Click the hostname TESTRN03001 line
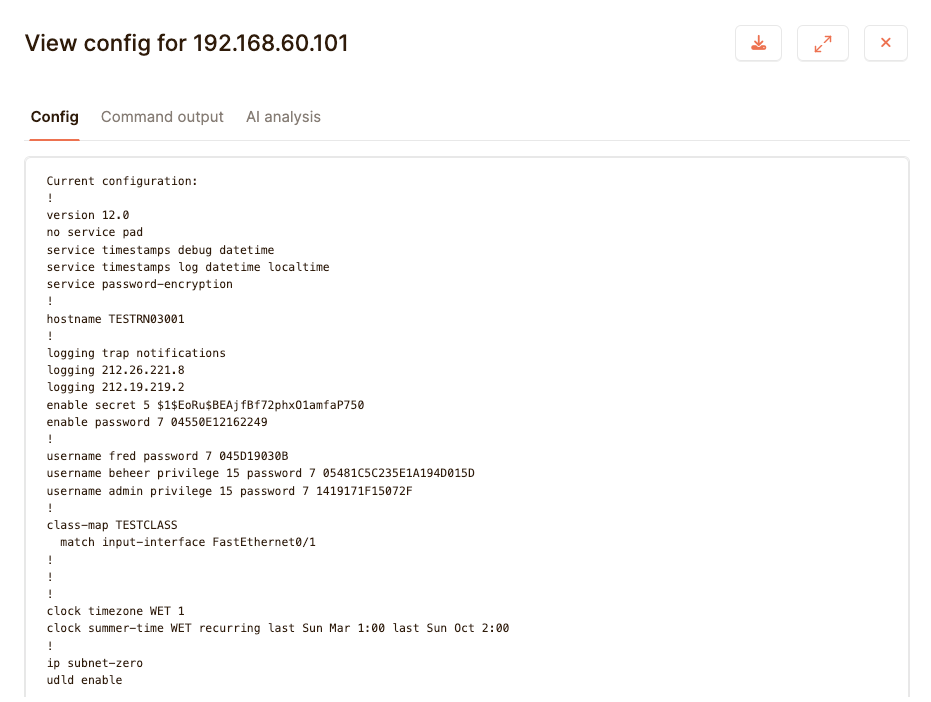The height and width of the screenshot is (702, 931). point(116,319)
